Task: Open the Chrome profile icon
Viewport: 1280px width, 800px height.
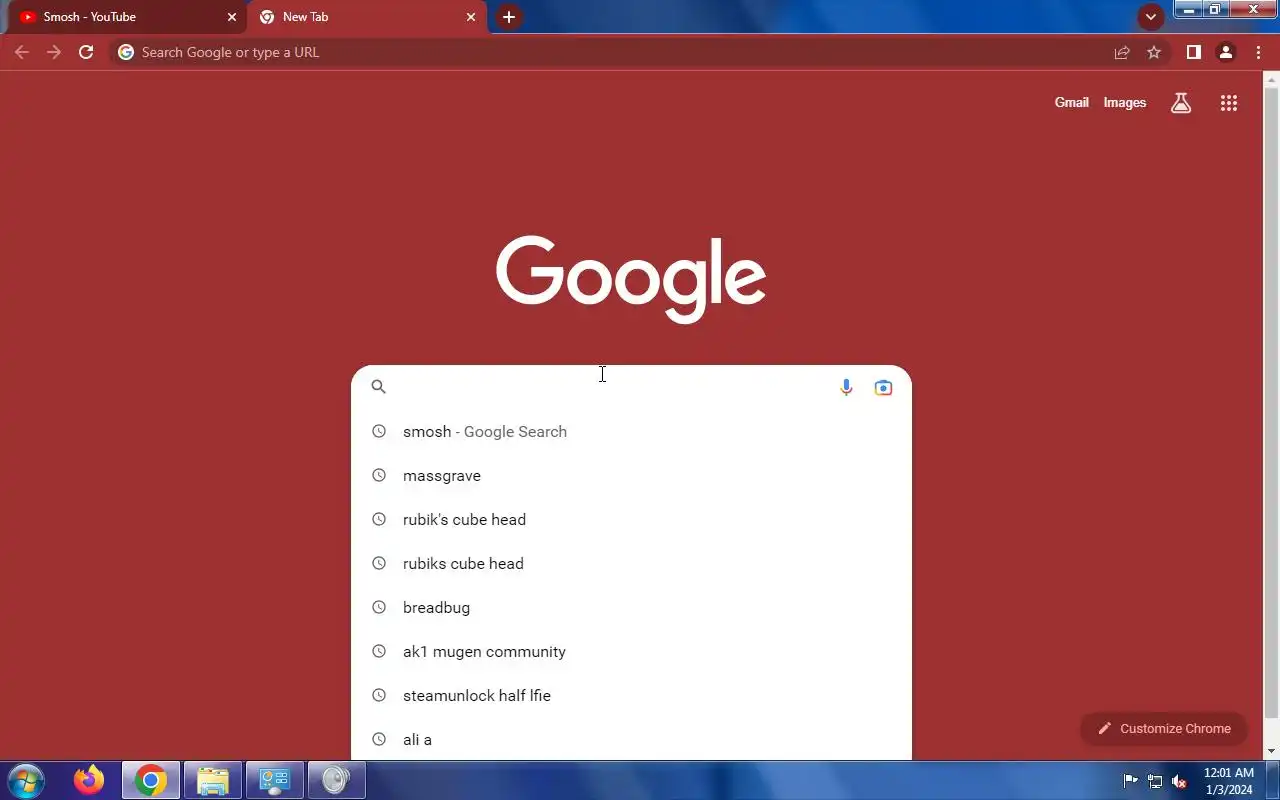Action: [x=1225, y=52]
